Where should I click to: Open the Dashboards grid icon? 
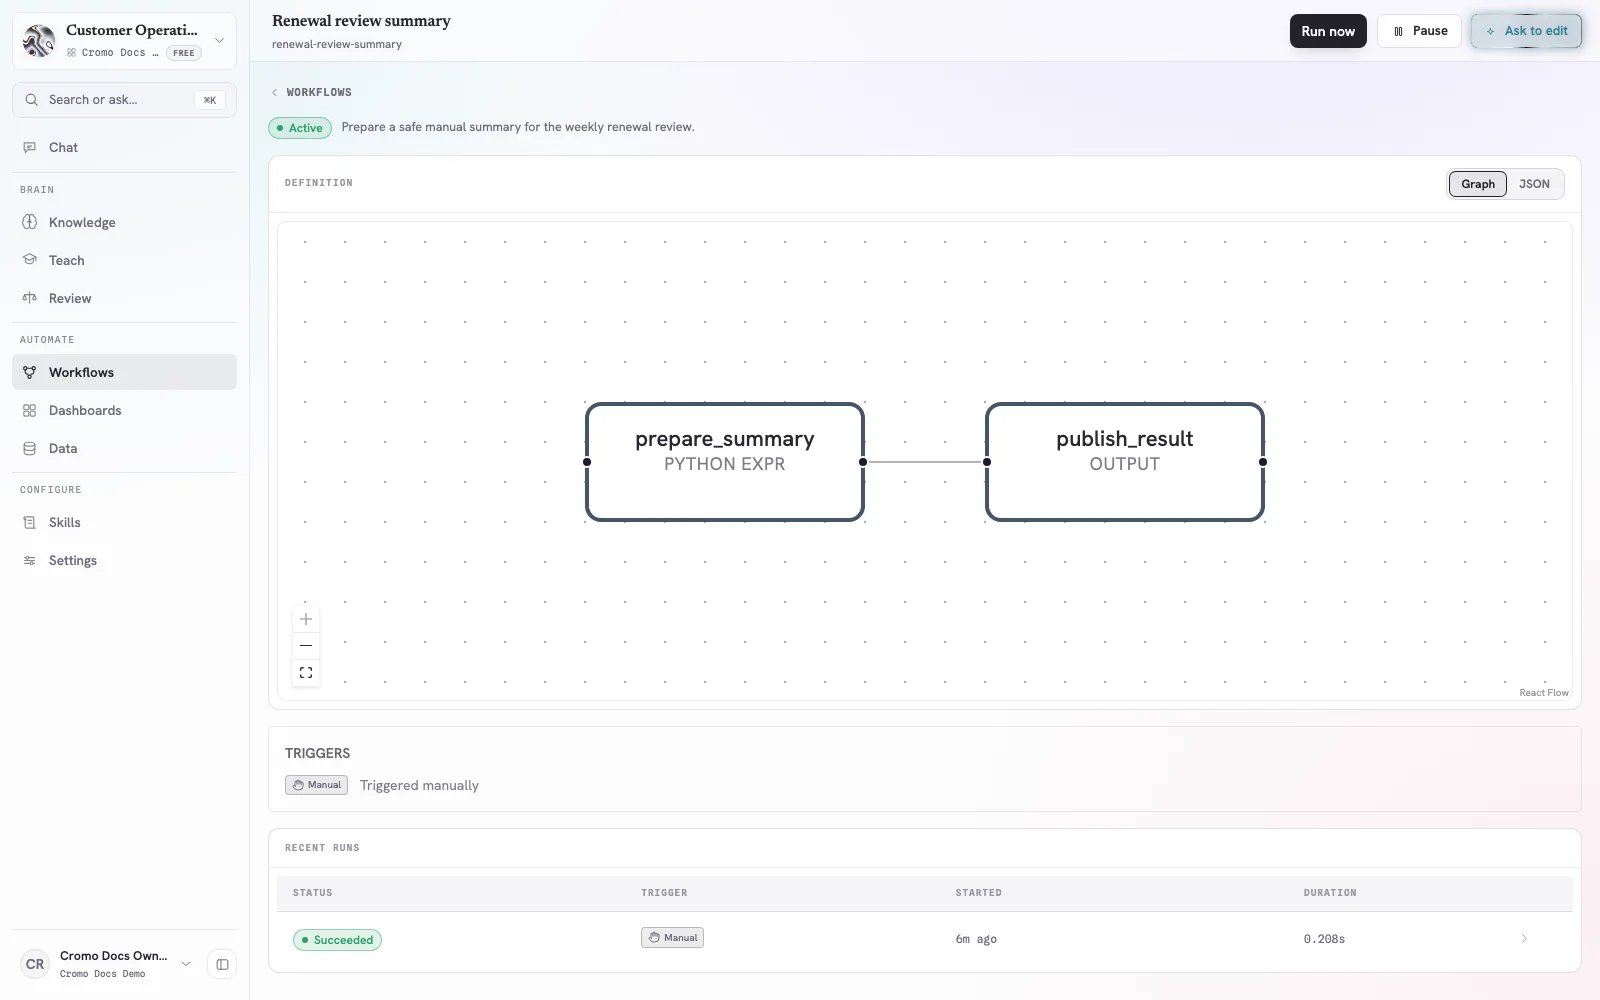[29, 410]
